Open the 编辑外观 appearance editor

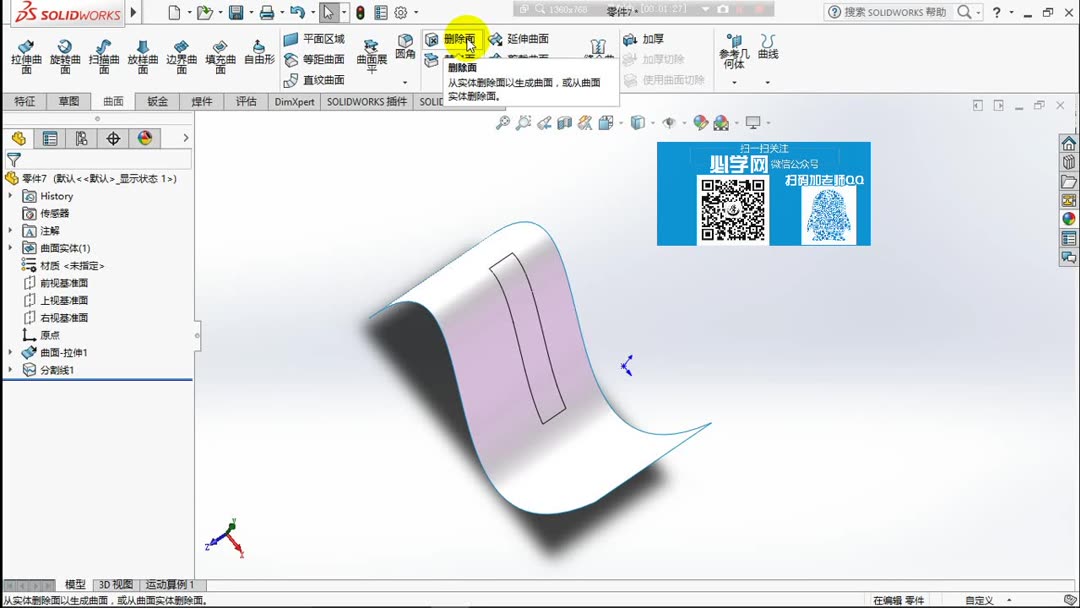point(701,122)
